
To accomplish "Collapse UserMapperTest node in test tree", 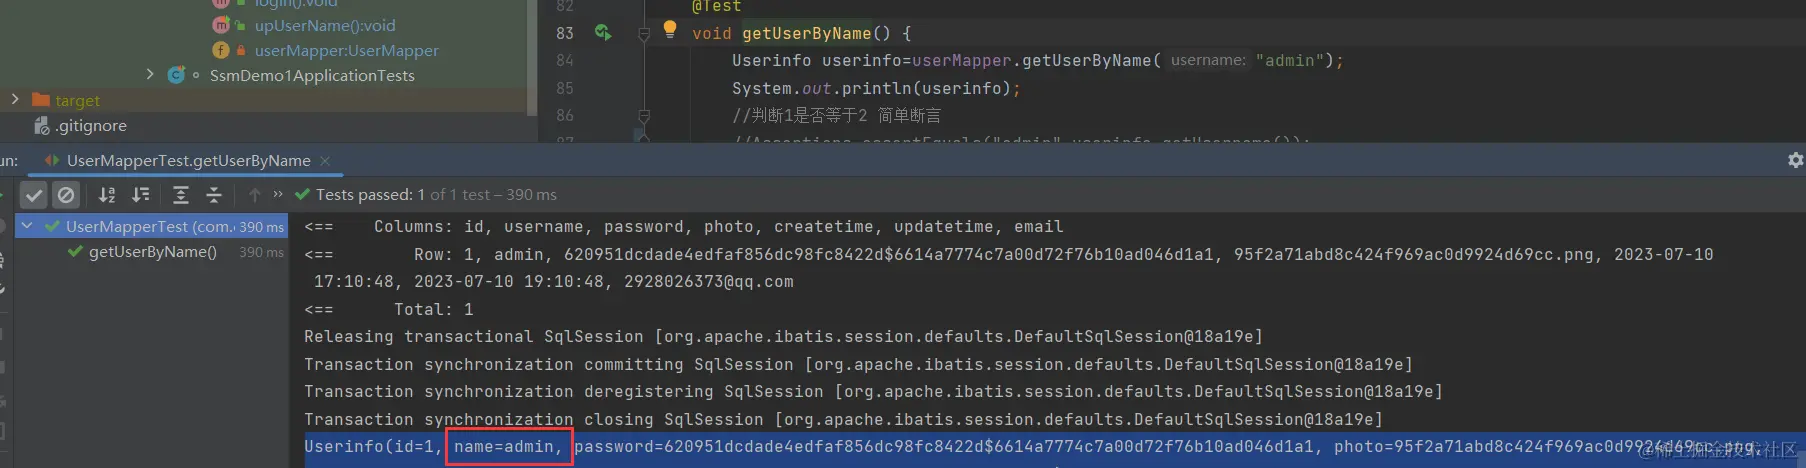I will click(27, 226).
